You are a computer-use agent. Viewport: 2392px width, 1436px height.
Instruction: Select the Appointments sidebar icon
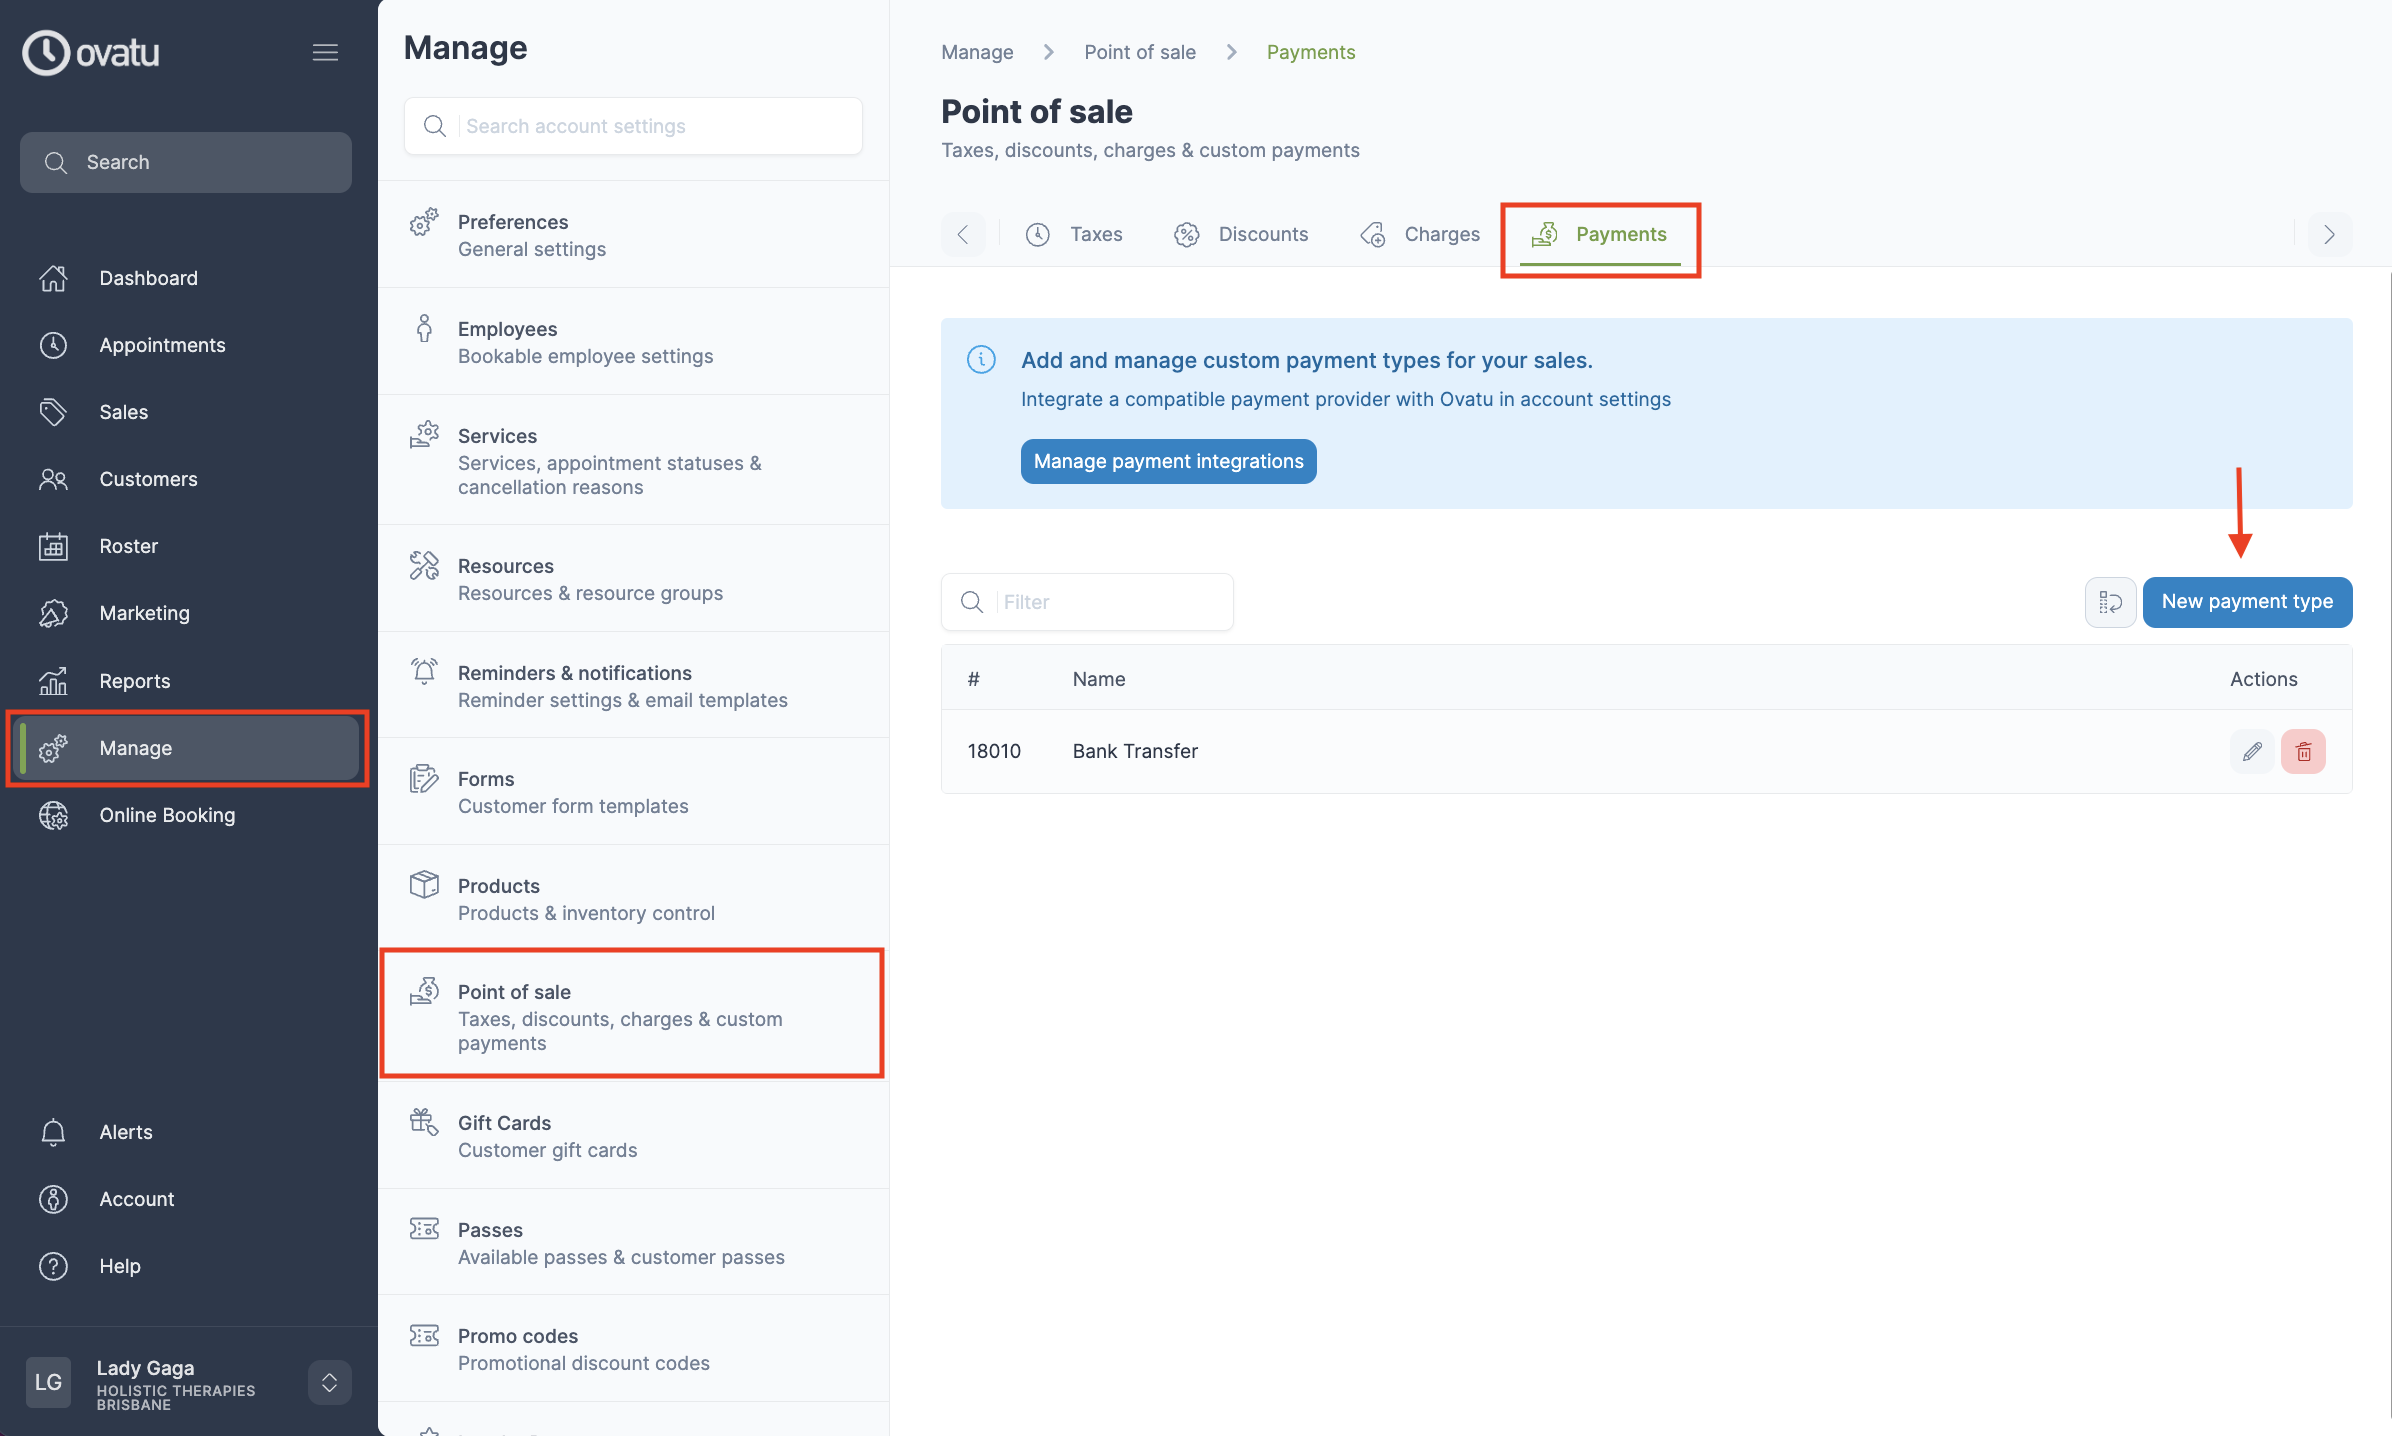pyautogui.click(x=54, y=344)
